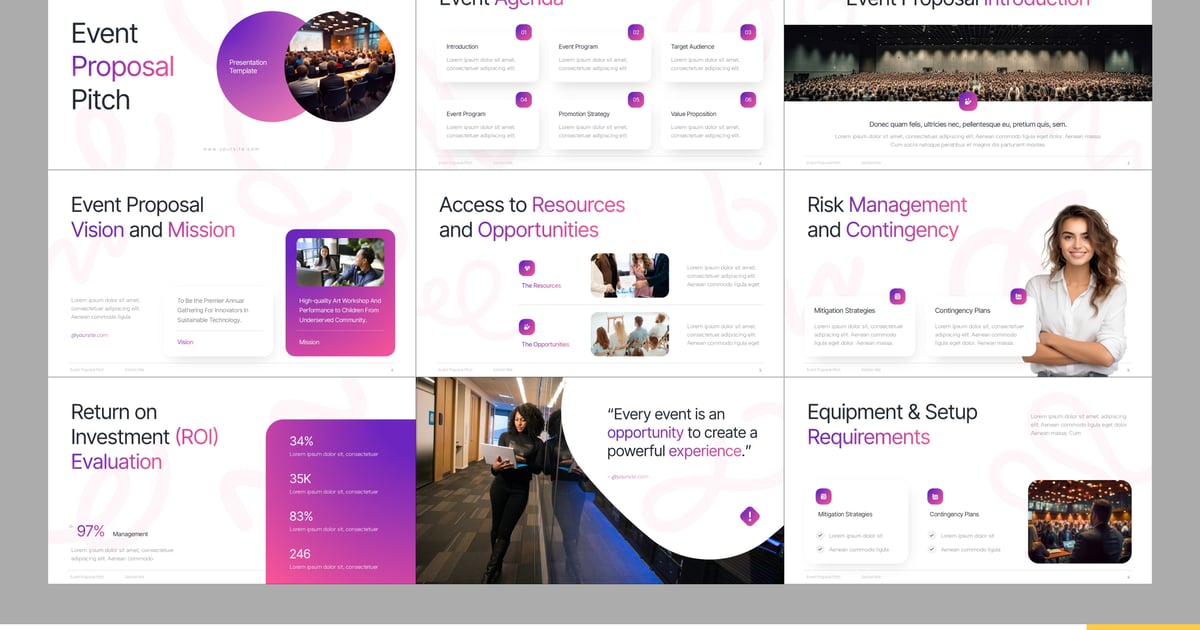This screenshot has height=630, width=1200.
Task: Click Mitigation Strategies icon on Equipment & Setup slide
Action: click(x=823, y=496)
